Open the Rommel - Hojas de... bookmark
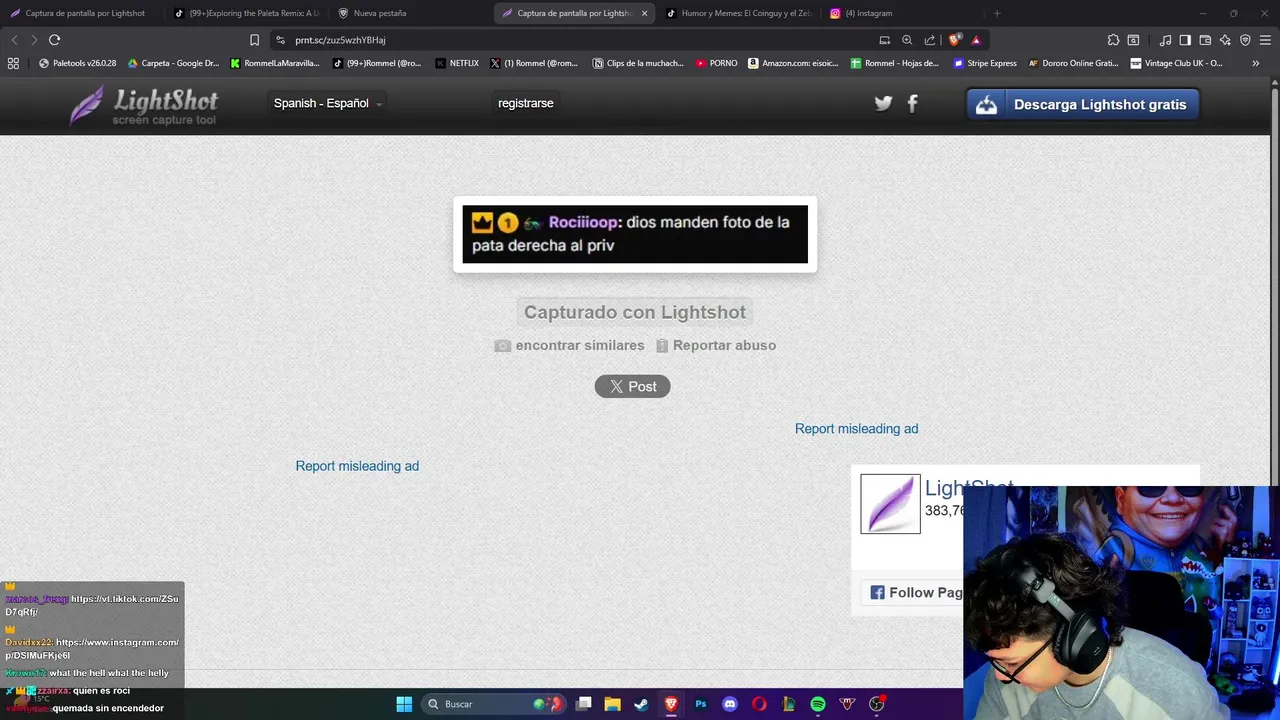The height and width of the screenshot is (720, 1280). (x=895, y=63)
